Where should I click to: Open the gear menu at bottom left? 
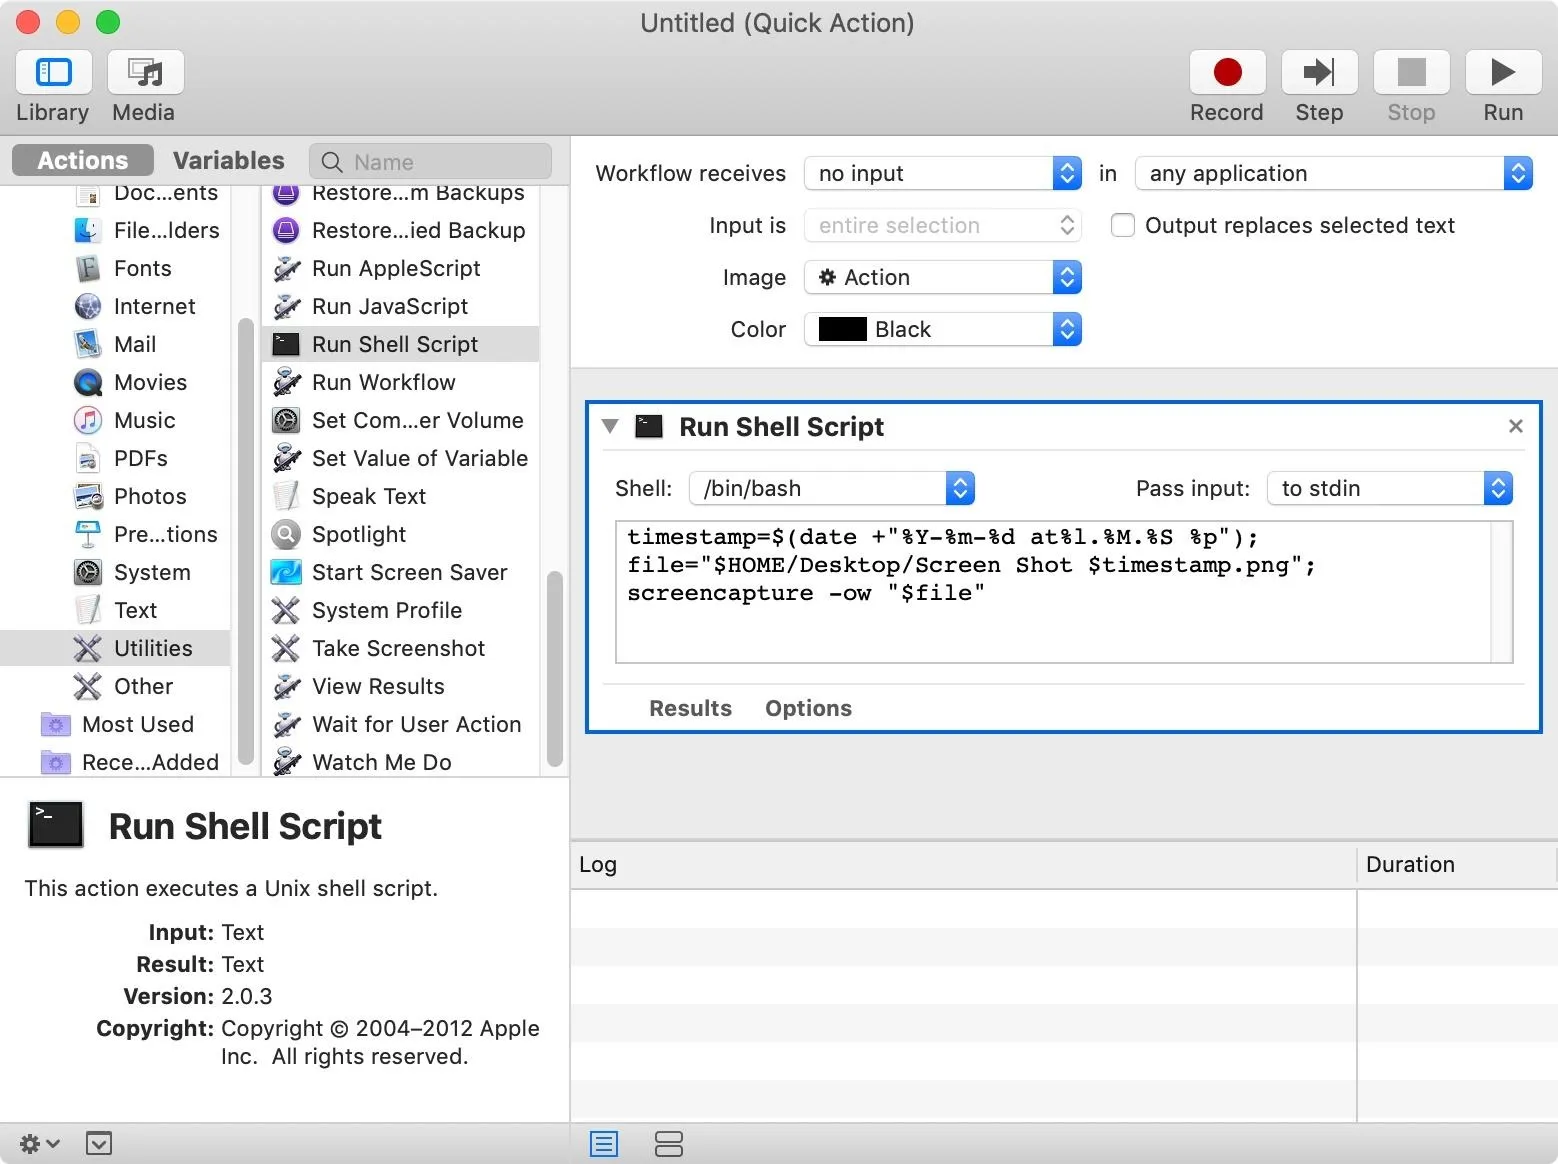click(x=40, y=1143)
